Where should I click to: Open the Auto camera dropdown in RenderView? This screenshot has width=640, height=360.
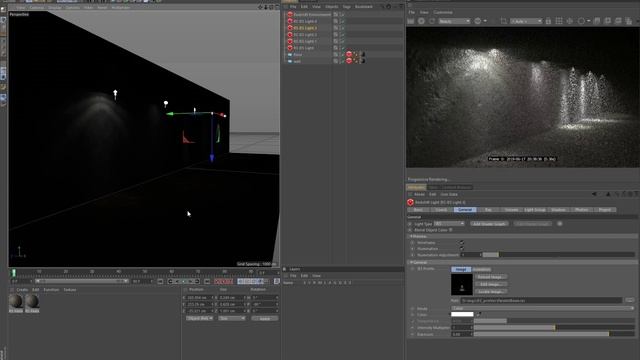pyautogui.click(x=526, y=21)
